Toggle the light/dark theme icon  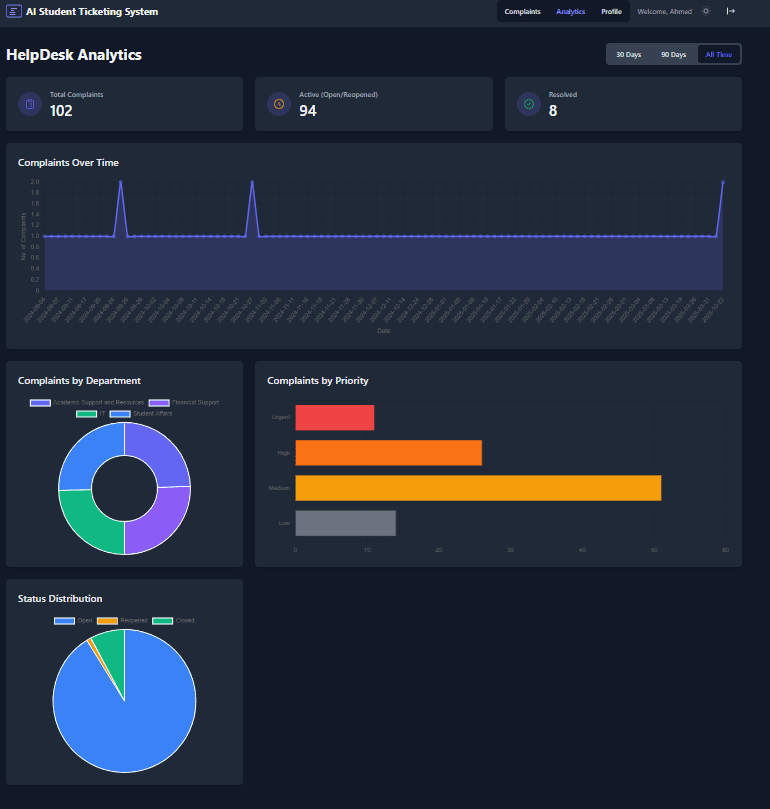pyautogui.click(x=706, y=12)
